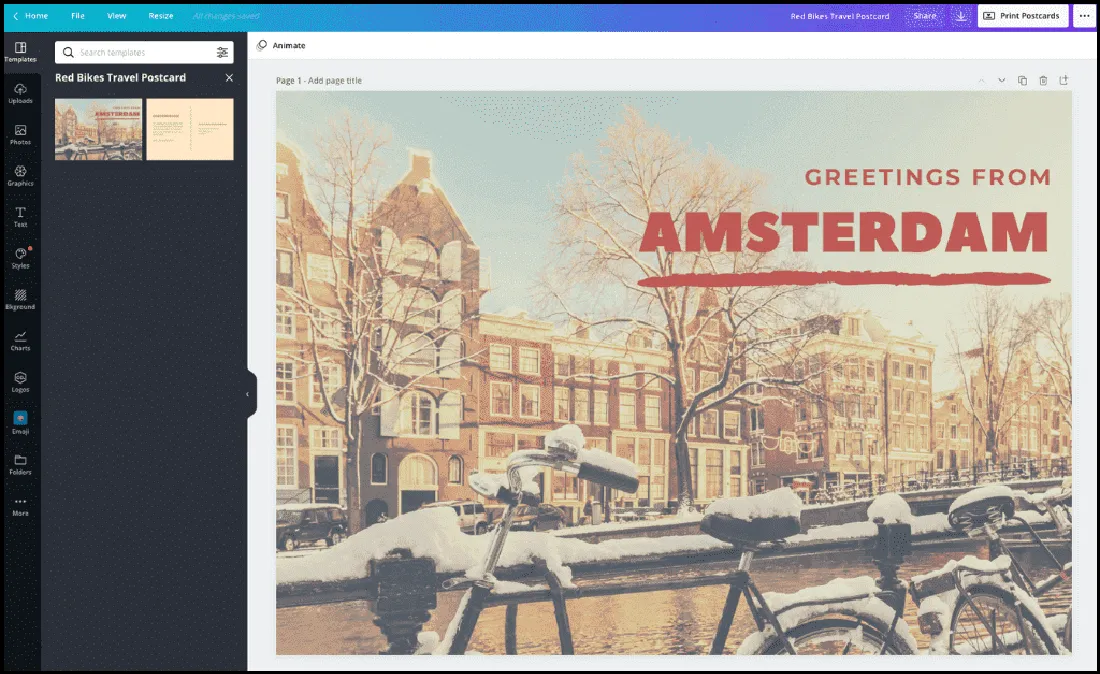Screen dimensions: 1100x674
Task: Click the Share button
Action: click(924, 16)
